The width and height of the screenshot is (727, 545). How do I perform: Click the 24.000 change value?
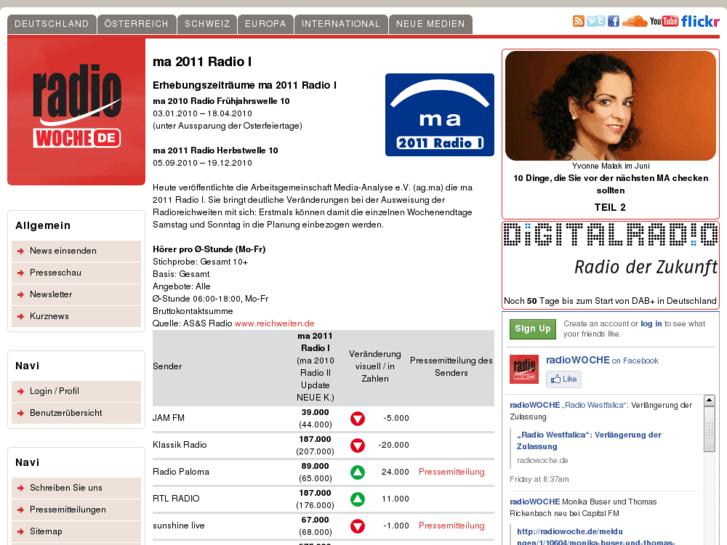(395, 472)
